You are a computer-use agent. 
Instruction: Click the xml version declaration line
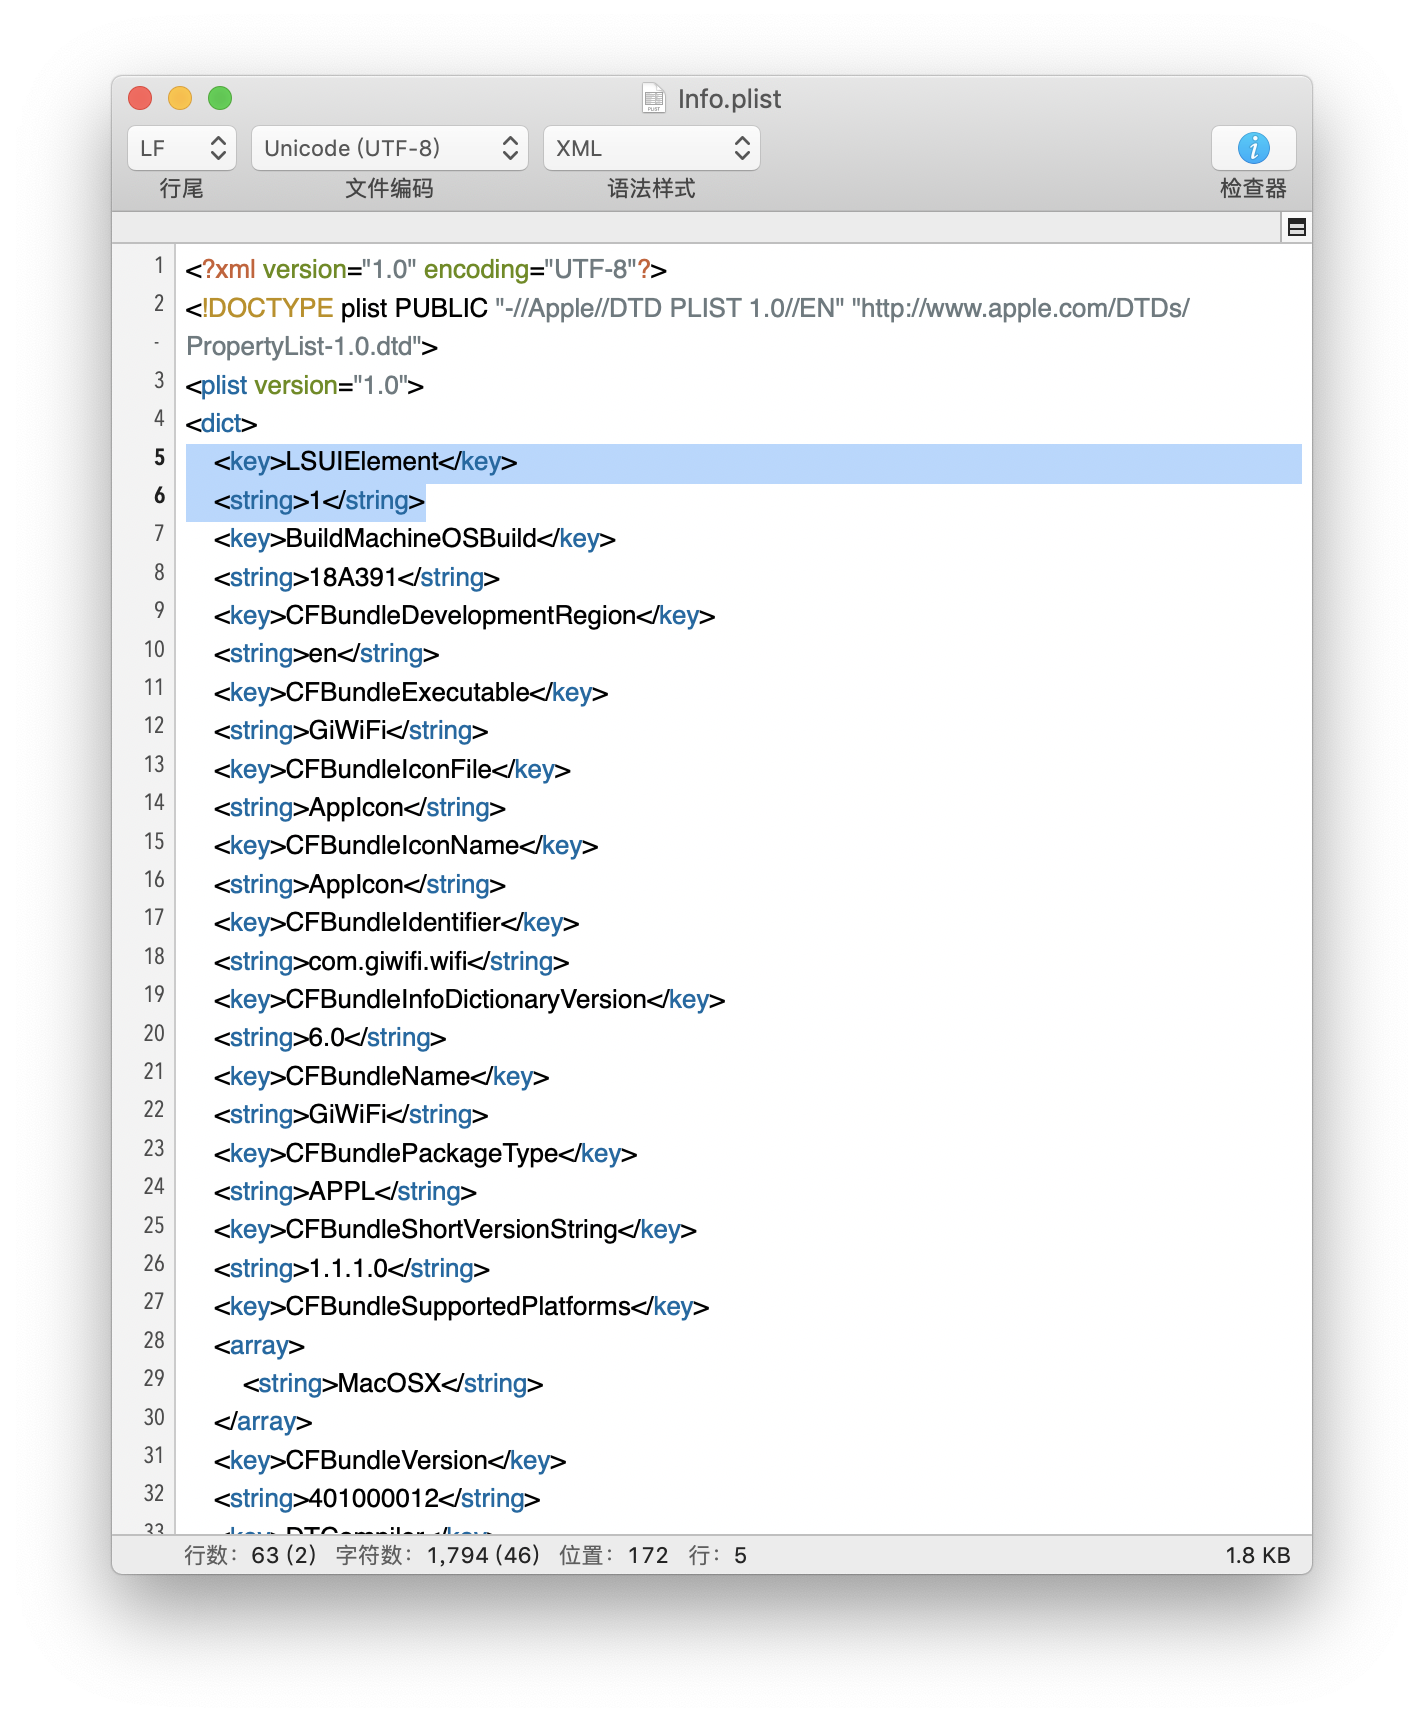point(426,270)
